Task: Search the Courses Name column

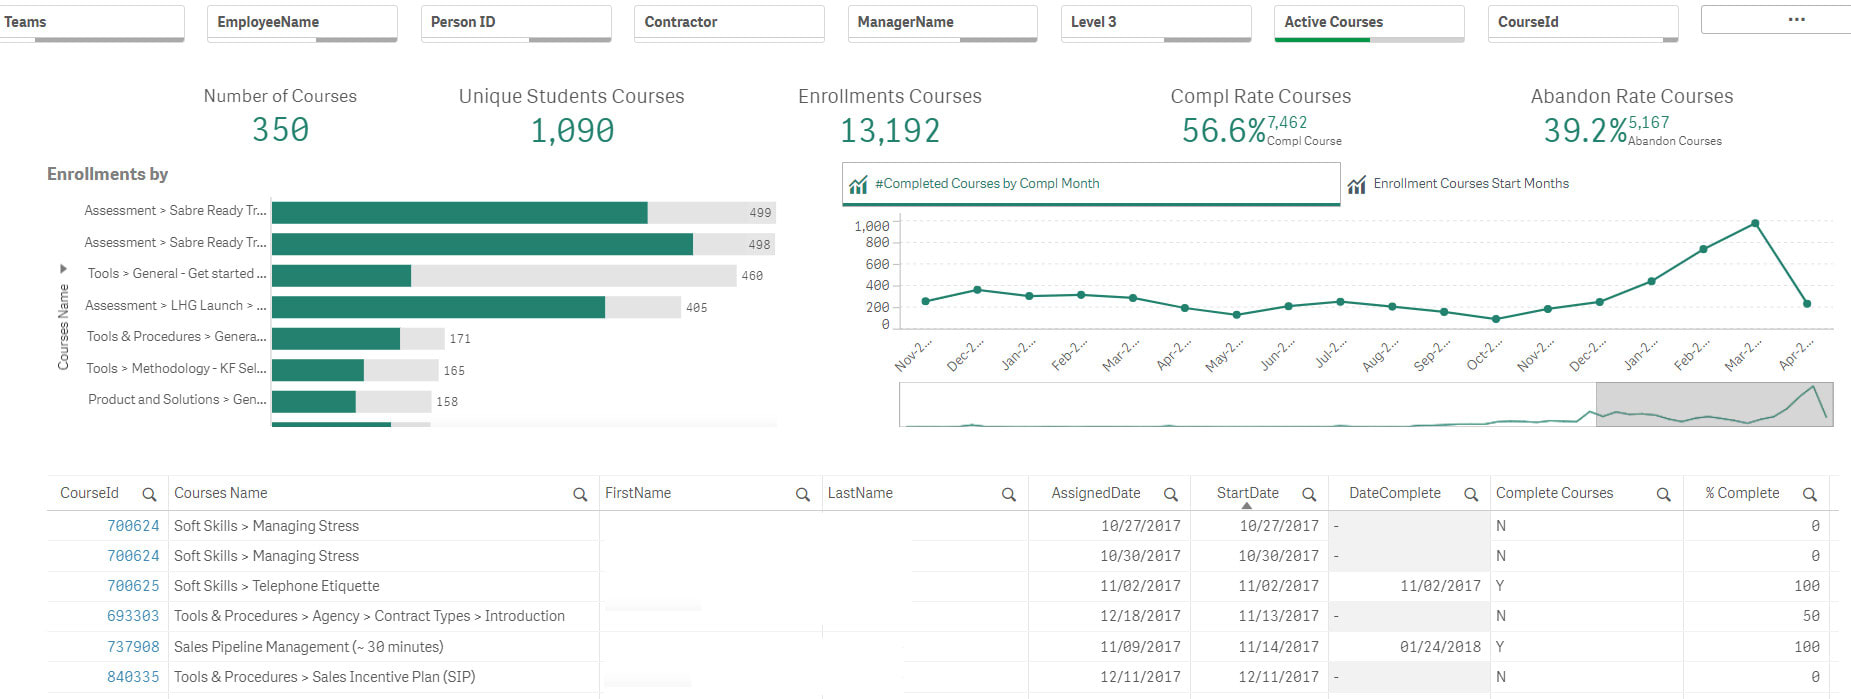Action: click(579, 494)
